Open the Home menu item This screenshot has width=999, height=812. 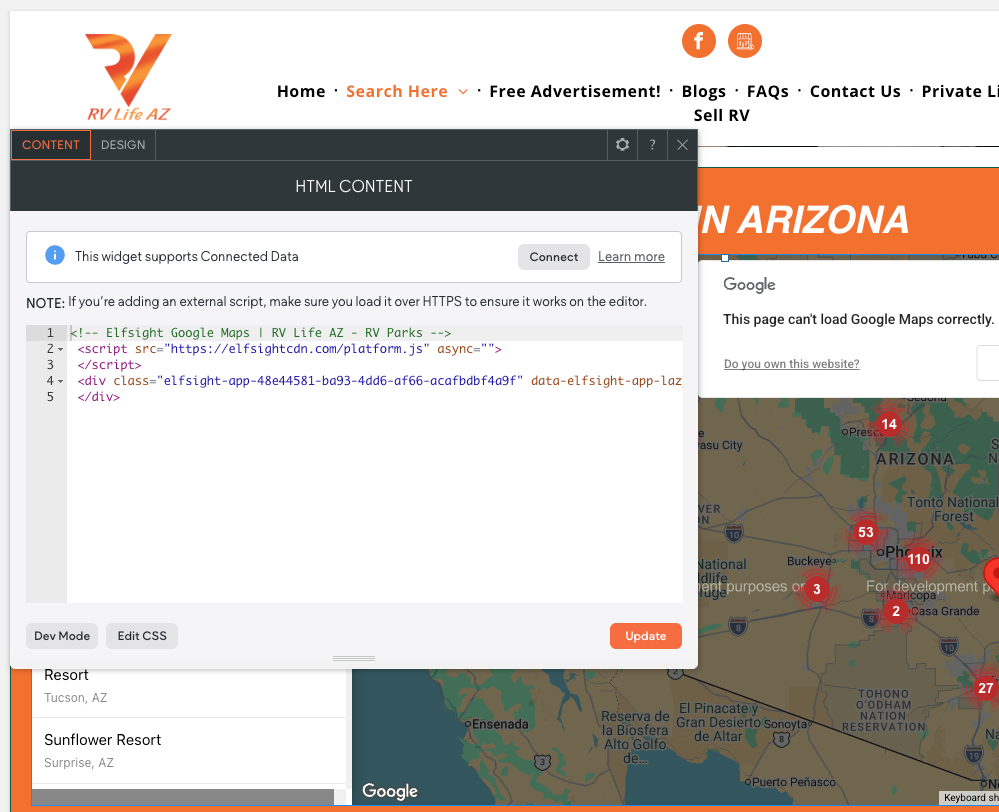(301, 92)
